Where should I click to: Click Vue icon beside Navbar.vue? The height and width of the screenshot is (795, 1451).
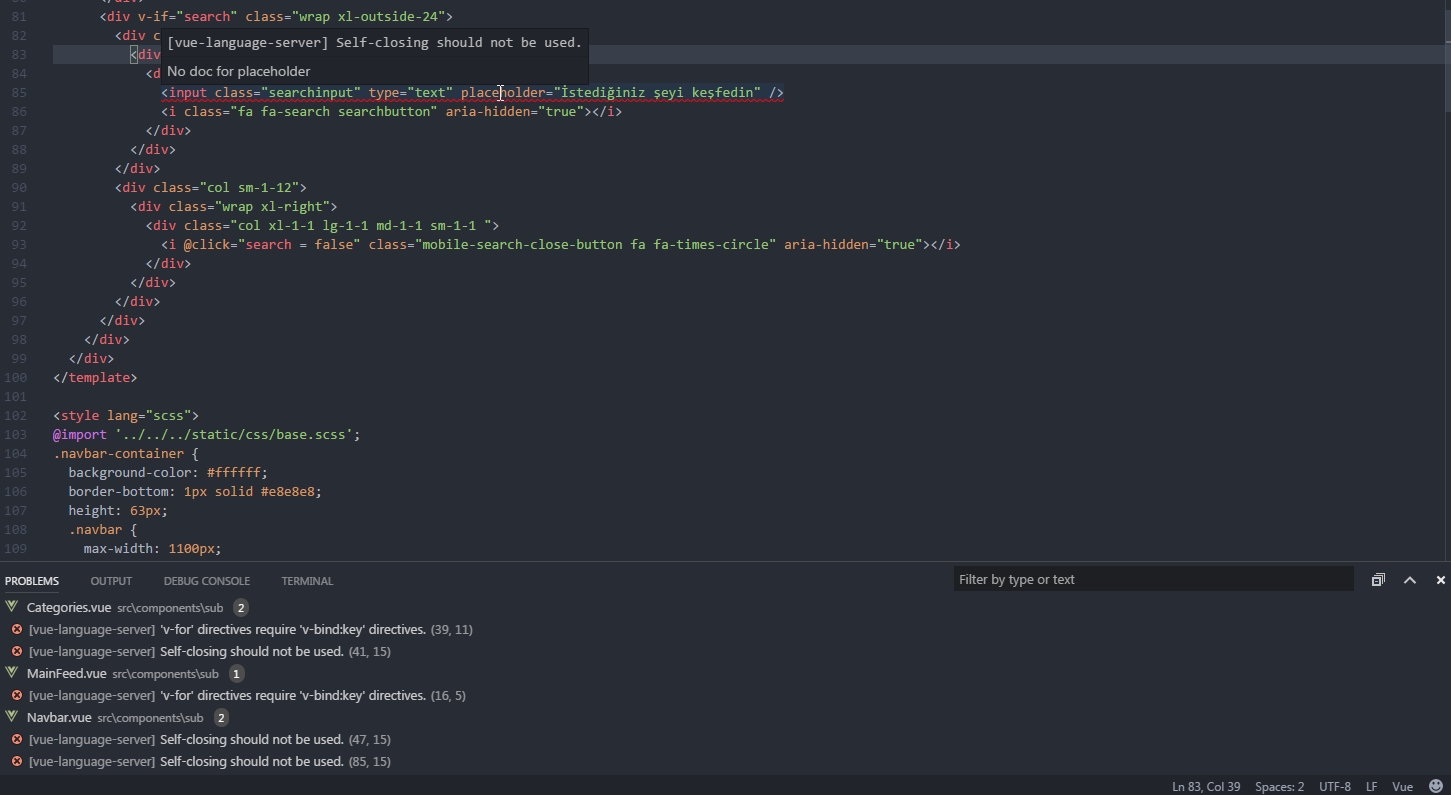pos(12,717)
